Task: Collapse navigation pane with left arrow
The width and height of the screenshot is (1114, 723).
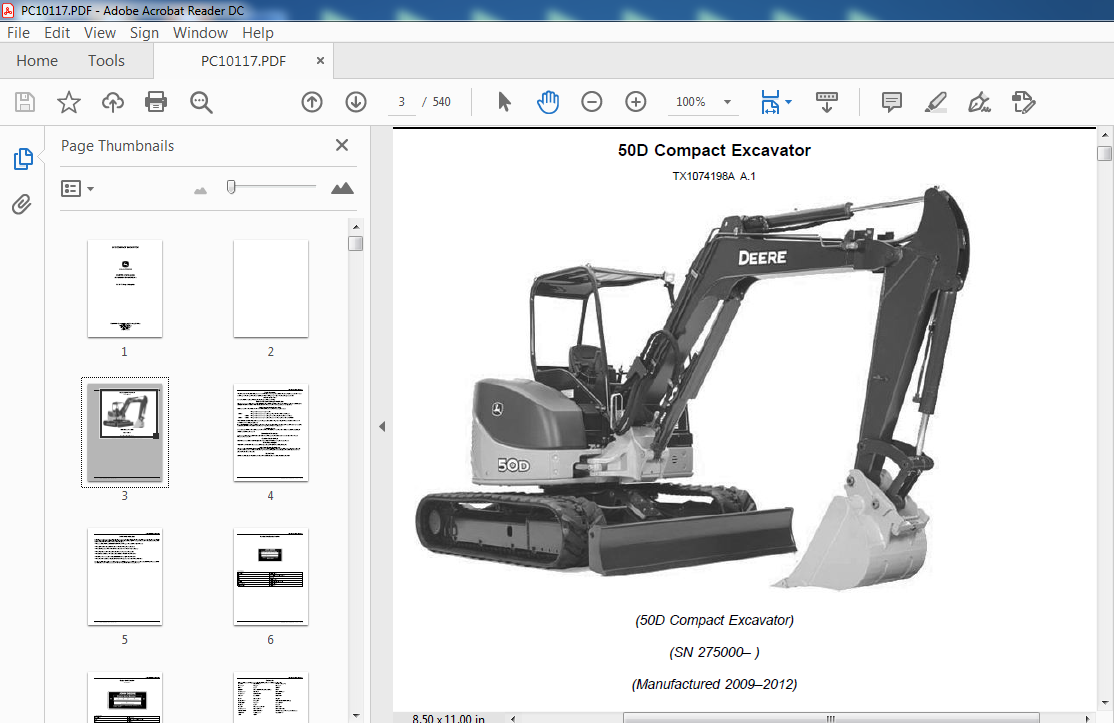Action: point(382,427)
